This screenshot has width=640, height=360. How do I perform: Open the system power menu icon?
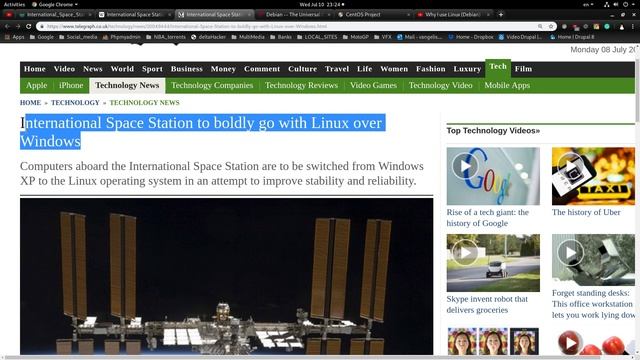click(625, 4)
